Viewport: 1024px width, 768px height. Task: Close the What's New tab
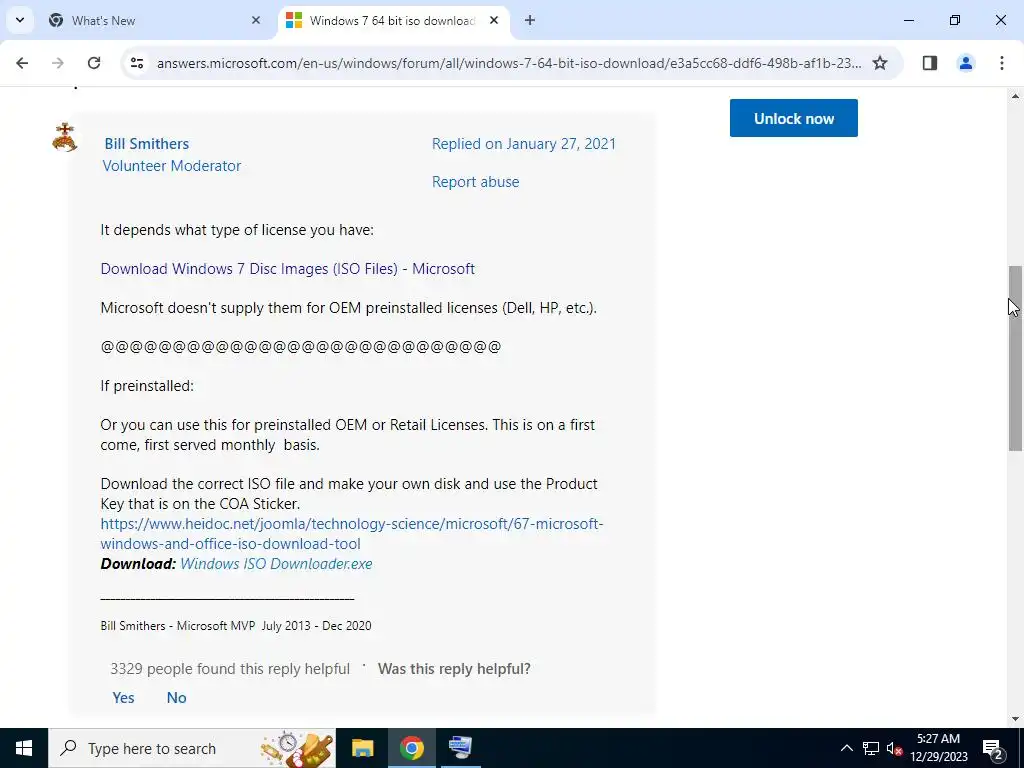pos(256,20)
